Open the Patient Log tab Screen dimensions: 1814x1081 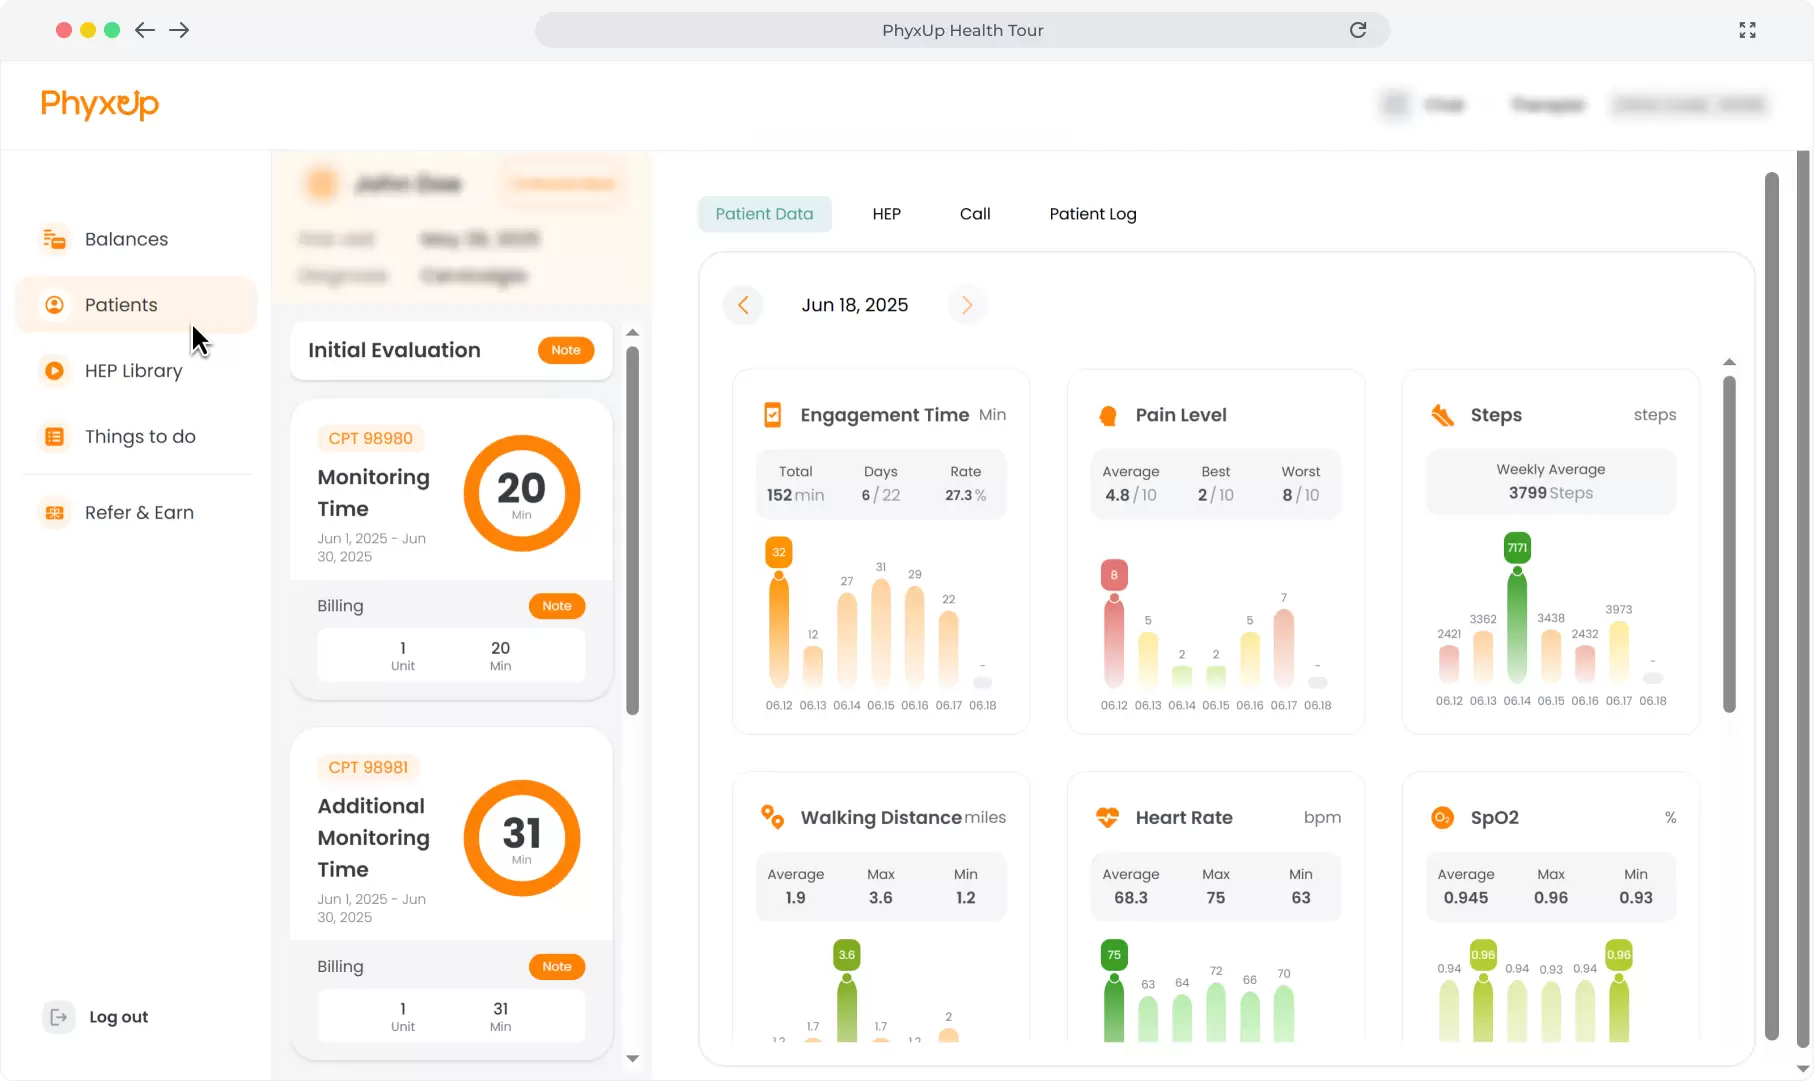pos(1091,213)
